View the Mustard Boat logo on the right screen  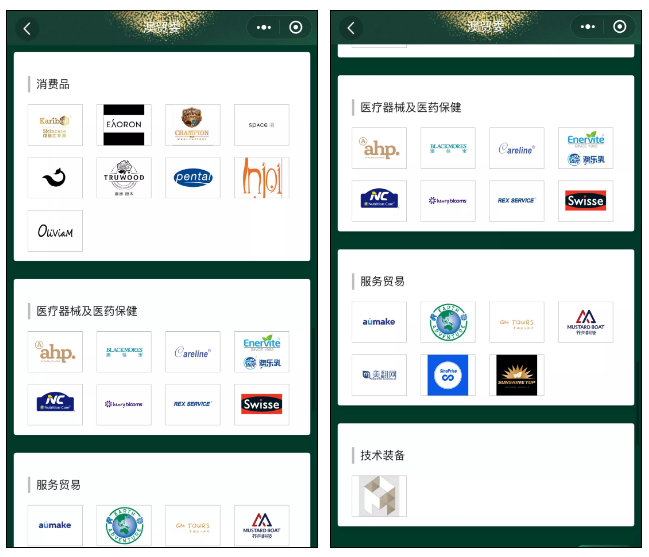586,322
